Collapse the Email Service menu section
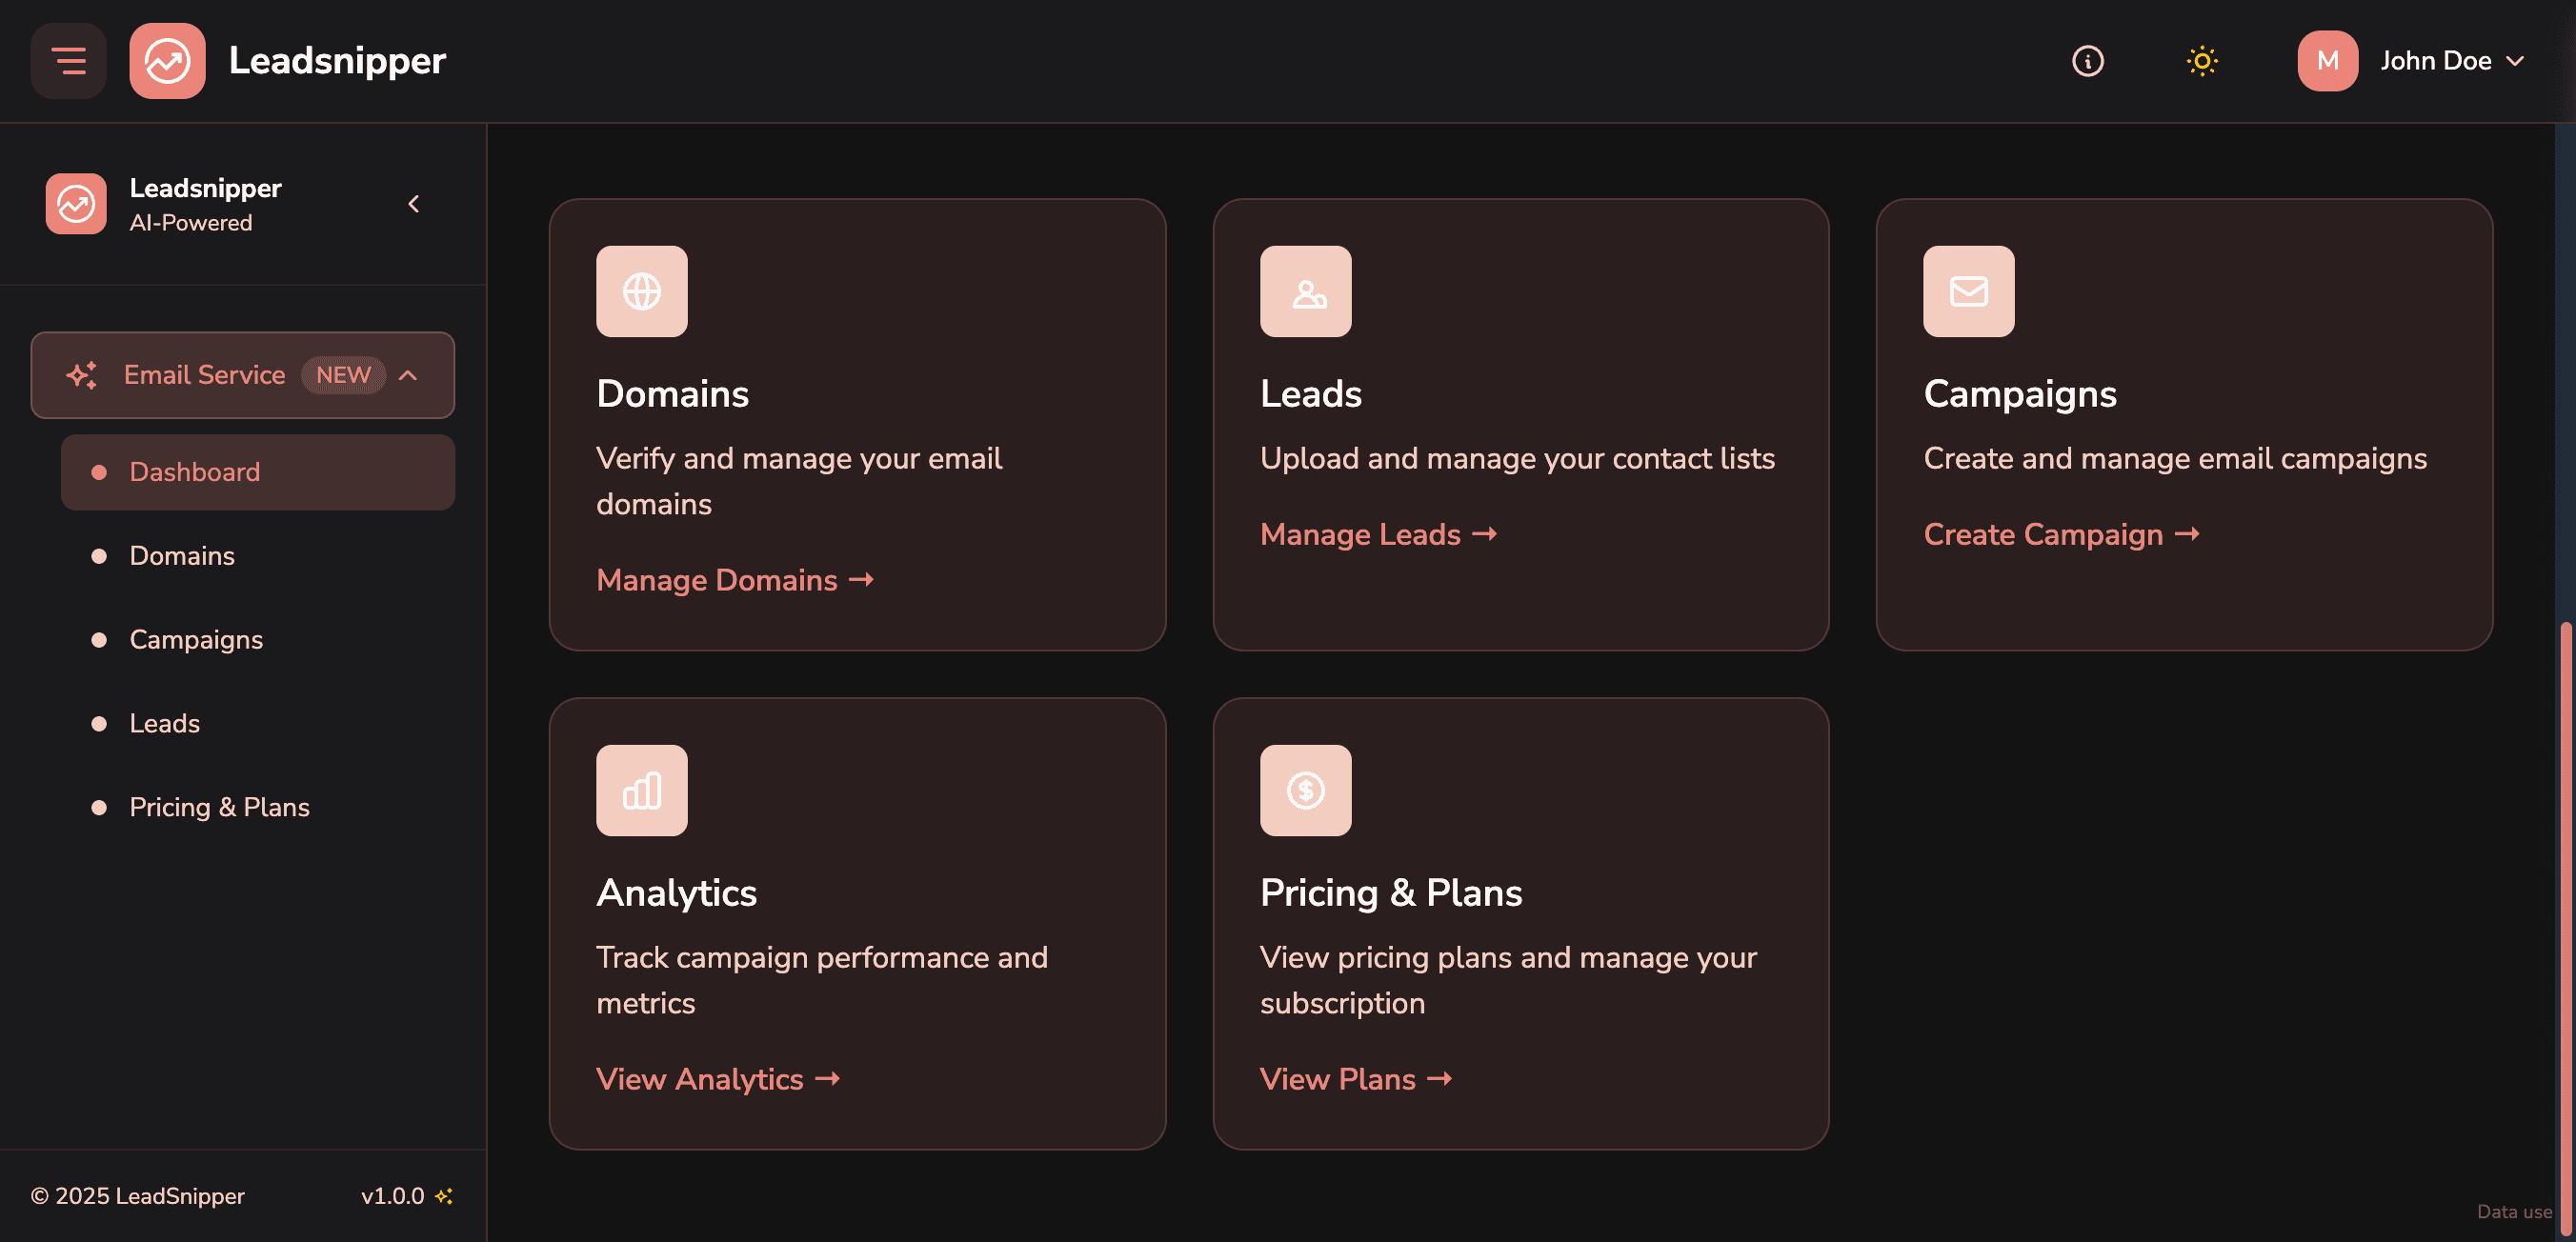The image size is (2576, 1242). click(408, 375)
